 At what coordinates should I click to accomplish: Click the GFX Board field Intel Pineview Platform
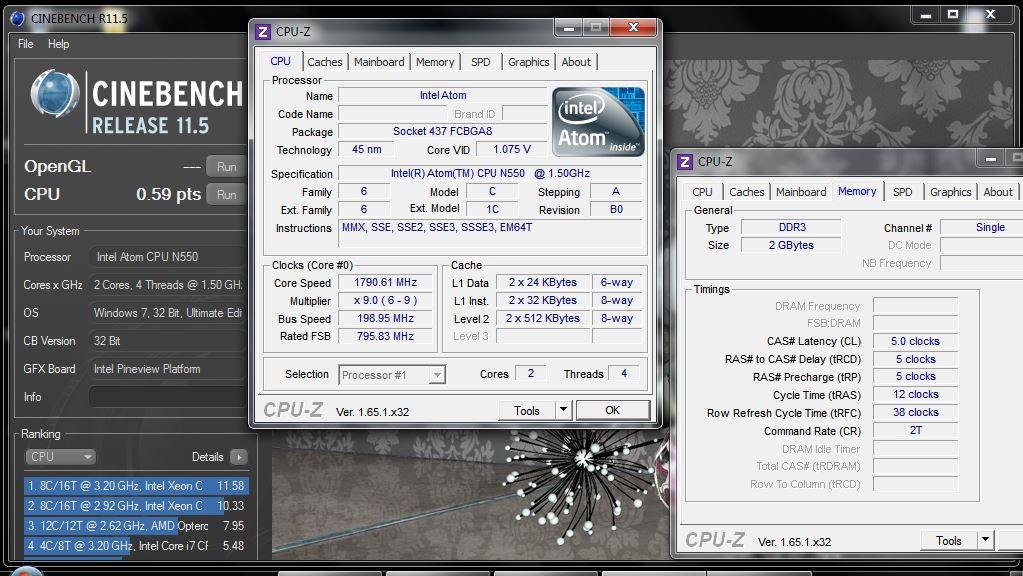(167, 369)
